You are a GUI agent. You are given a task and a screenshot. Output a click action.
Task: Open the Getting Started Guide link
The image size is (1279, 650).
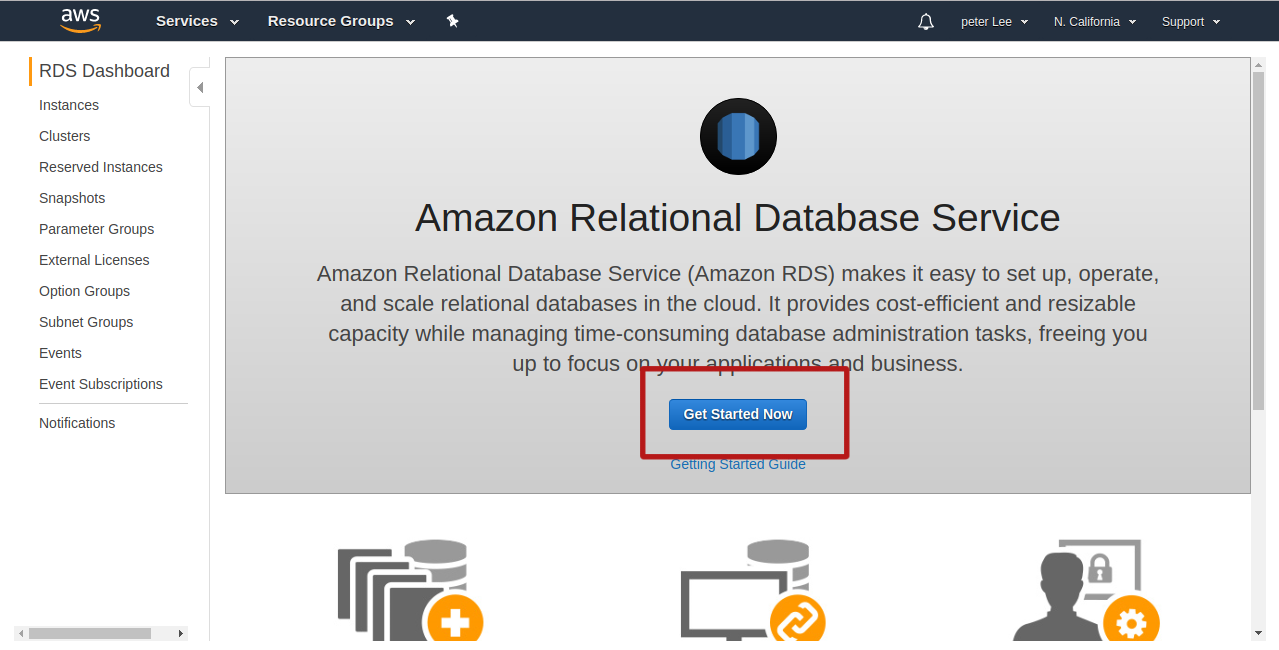pos(738,464)
